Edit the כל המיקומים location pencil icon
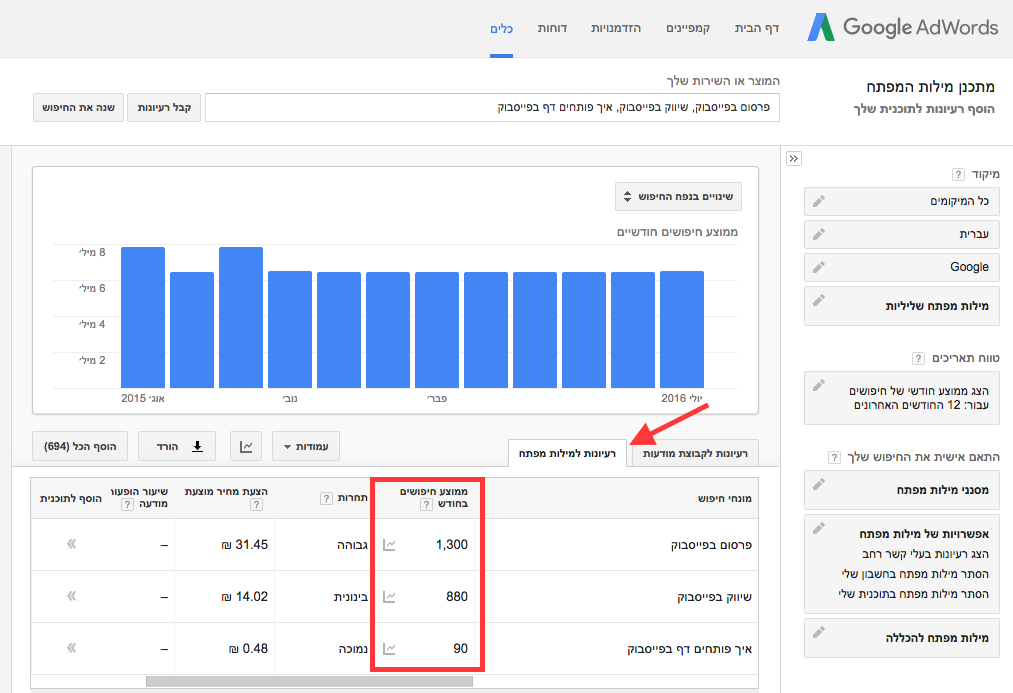The width and height of the screenshot is (1013, 693). pyautogui.click(x=819, y=202)
